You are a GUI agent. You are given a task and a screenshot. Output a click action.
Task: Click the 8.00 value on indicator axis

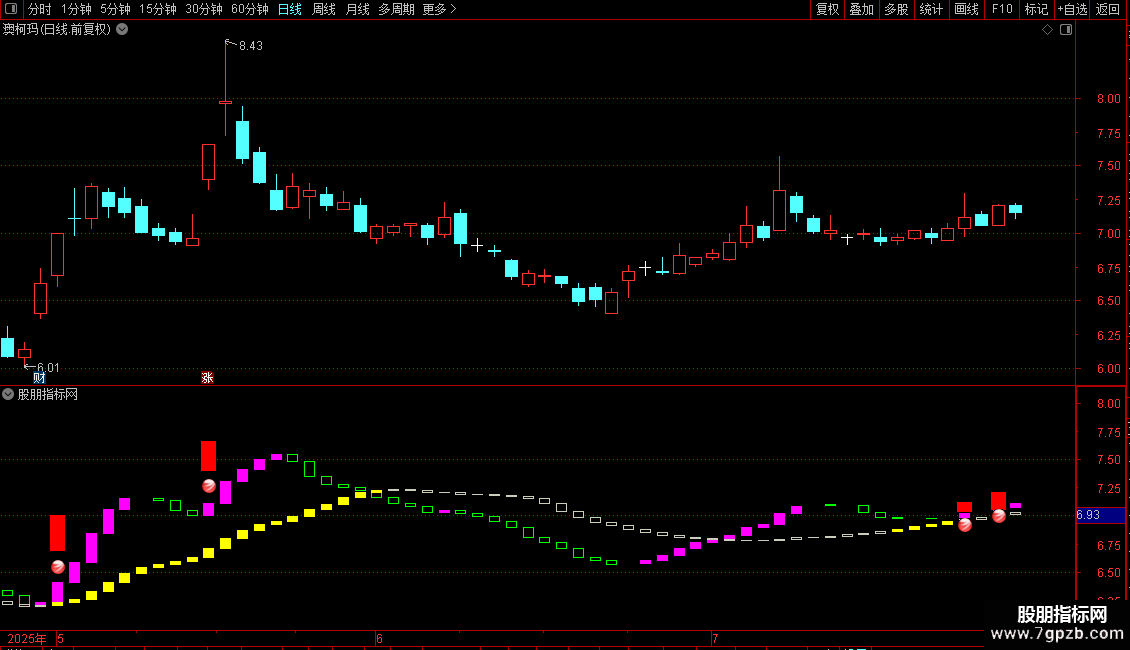(1108, 404)
